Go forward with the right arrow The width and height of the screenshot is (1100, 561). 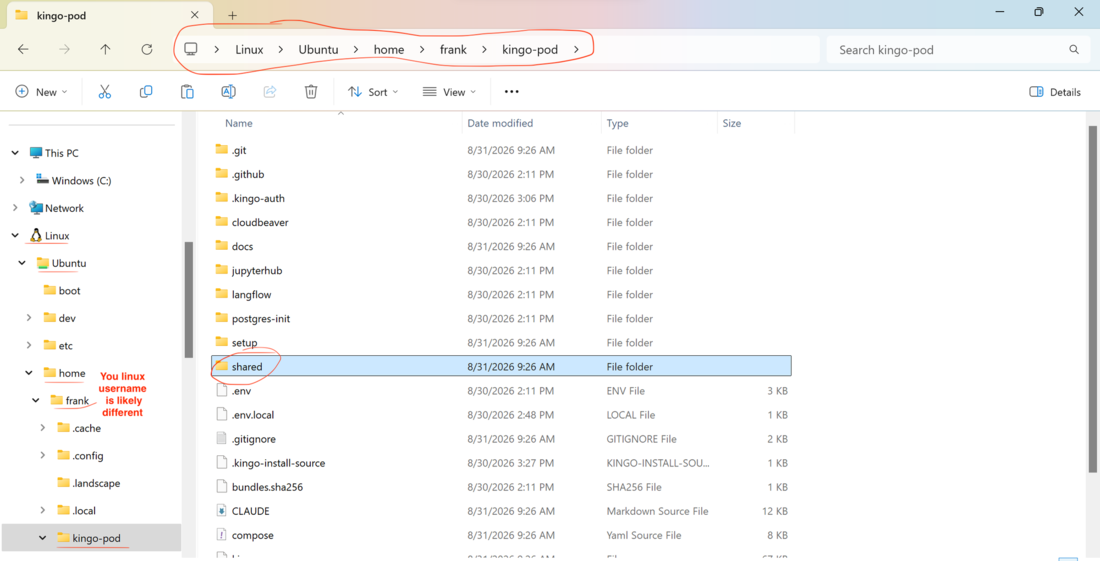65,50
